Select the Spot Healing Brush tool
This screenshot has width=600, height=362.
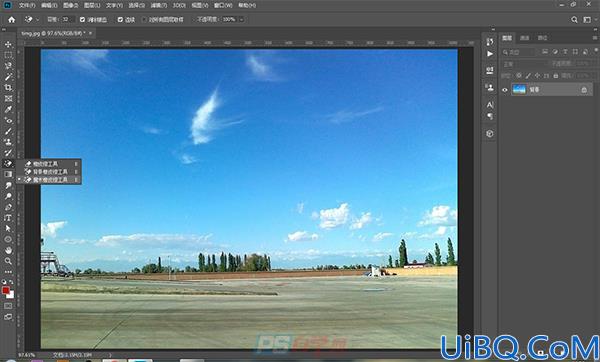pyautogui.click(x=8, y=120)
